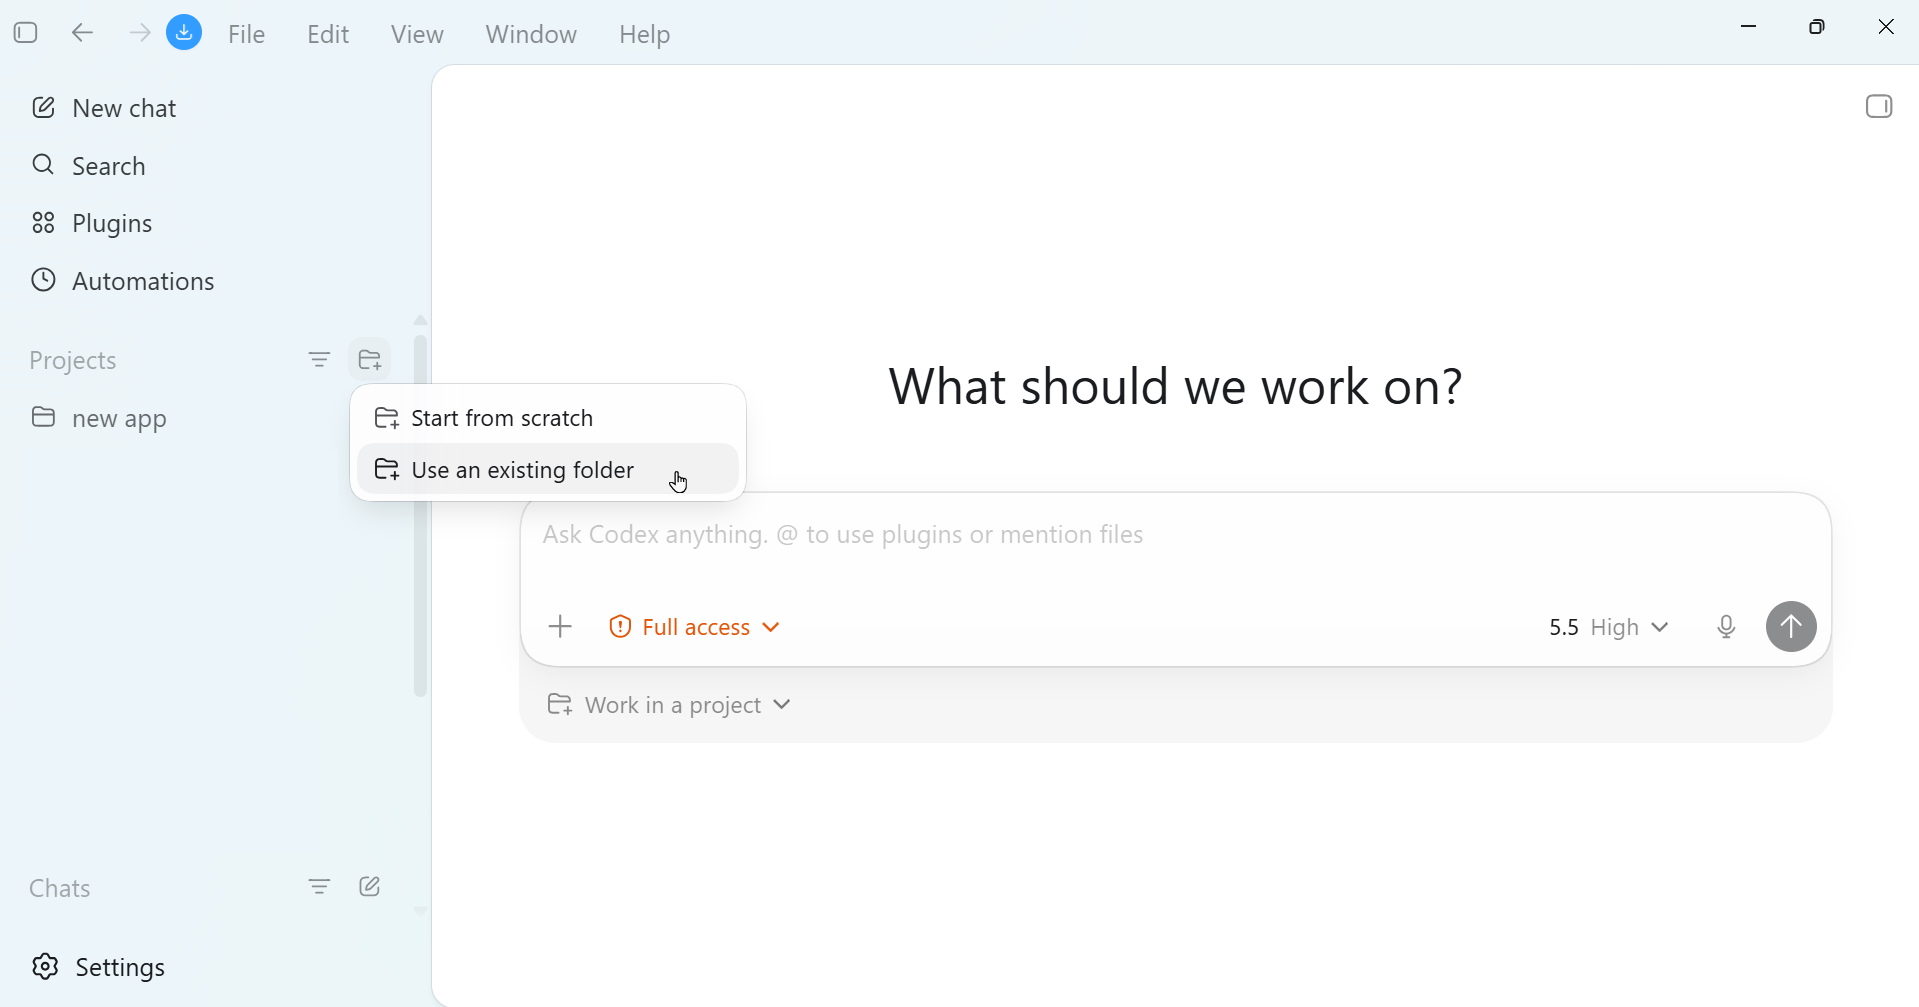The image size is (1919, 1007).
Task: Open the 5.5 High model dropdown
Action: [1608, 628]
